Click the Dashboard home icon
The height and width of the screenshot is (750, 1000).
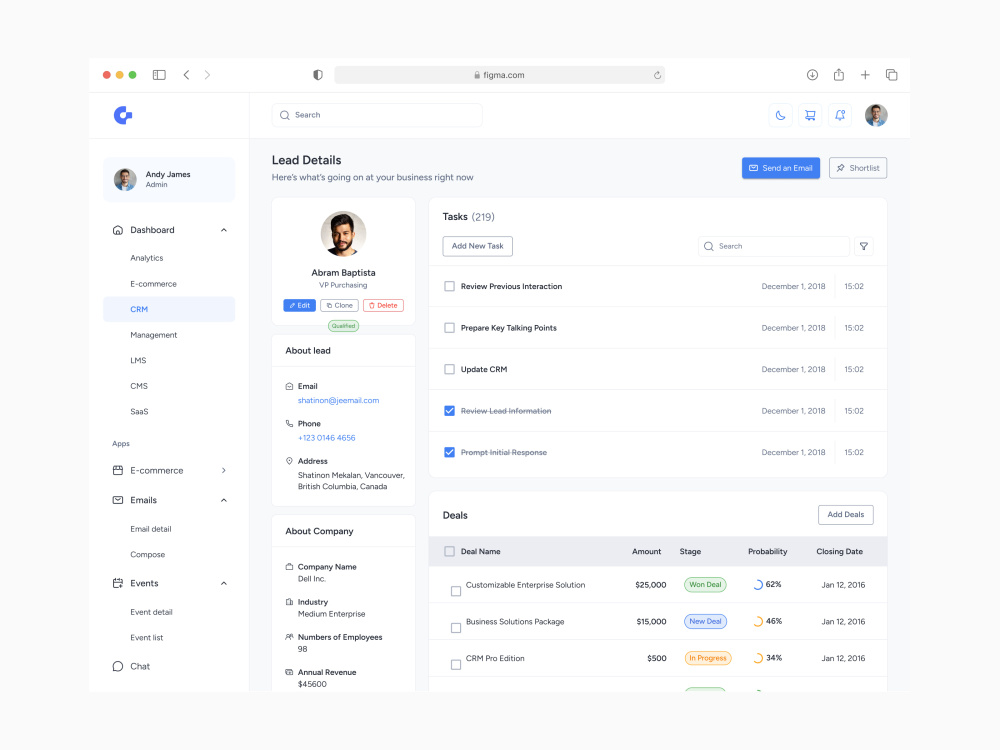coord(117,230)
